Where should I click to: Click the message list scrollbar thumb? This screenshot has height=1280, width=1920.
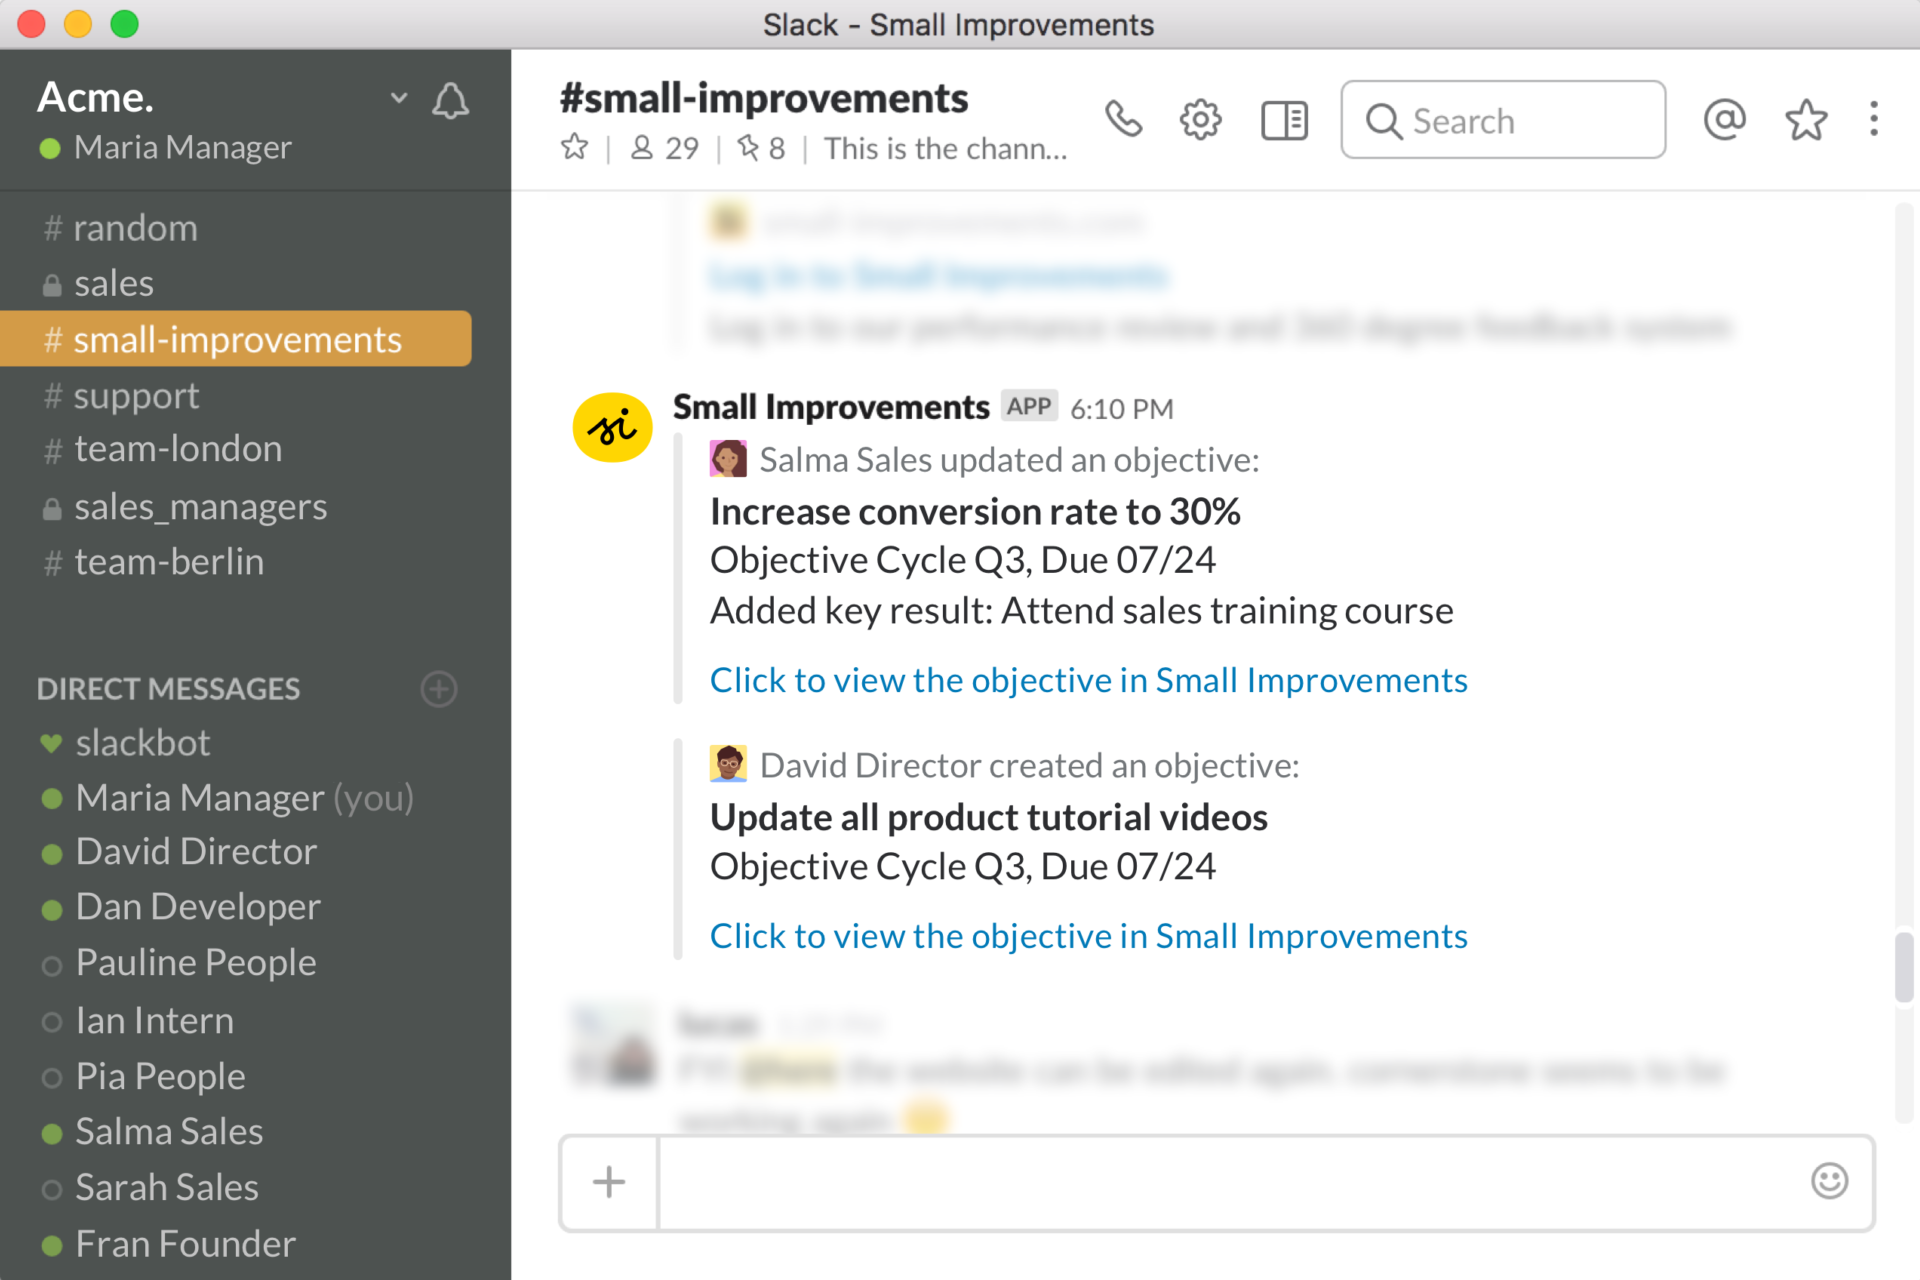click(1903, 966)
